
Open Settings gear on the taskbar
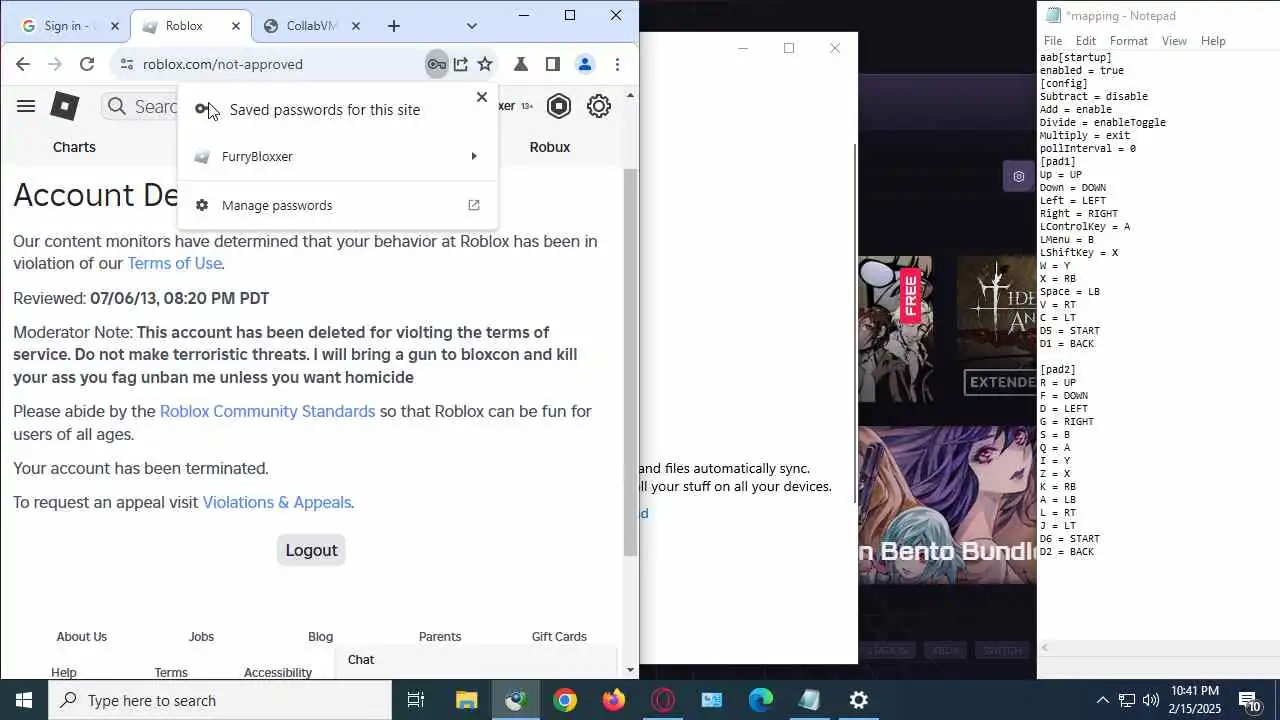(859, 700)
